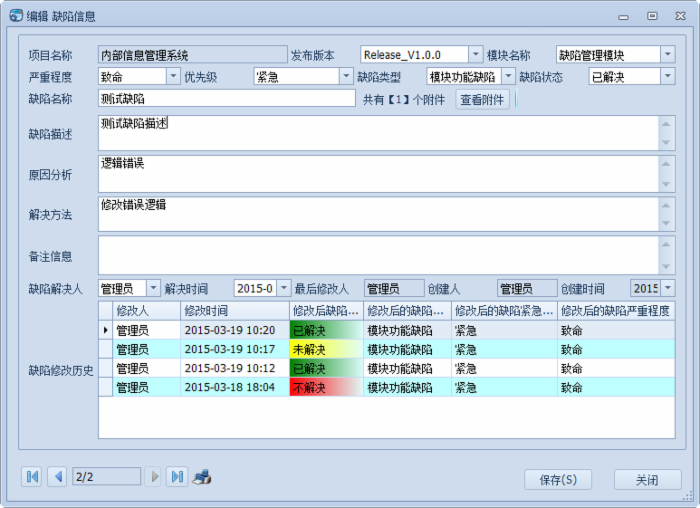
Task: Click the 修改时间 column header
Action: coord(234,311)
